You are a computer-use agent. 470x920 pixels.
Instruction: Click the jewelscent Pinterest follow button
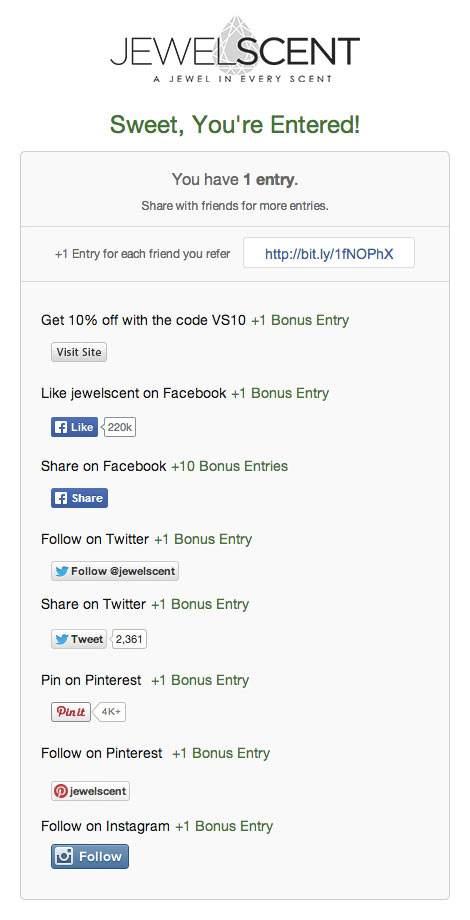coord(90,791)
